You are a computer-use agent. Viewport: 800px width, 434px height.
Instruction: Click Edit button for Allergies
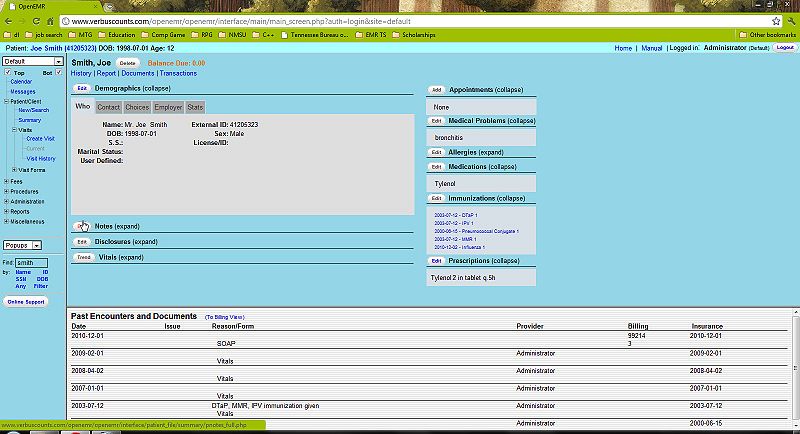(436, 152)
